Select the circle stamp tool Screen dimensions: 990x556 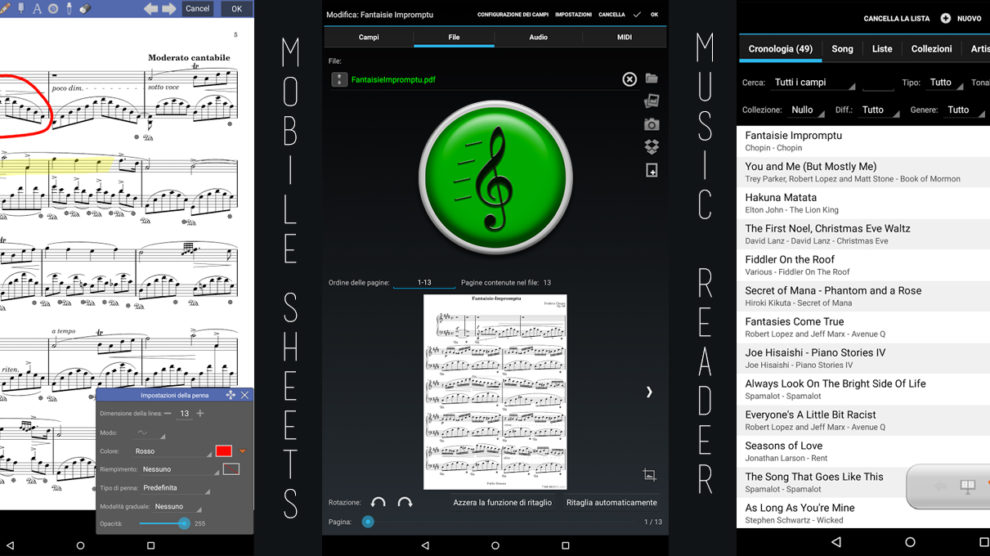pos(53,9)
